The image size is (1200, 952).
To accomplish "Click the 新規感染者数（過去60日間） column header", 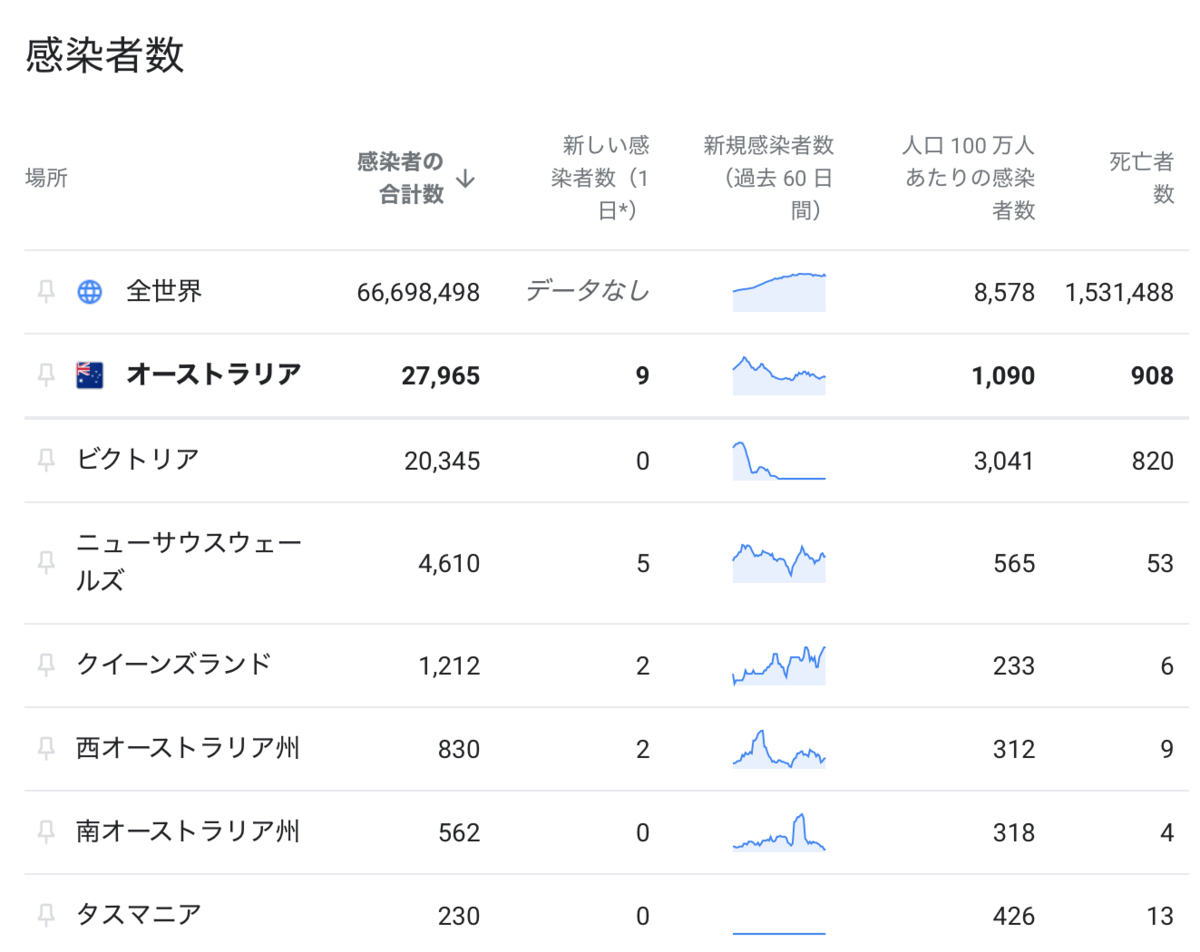I will point(768,178).
